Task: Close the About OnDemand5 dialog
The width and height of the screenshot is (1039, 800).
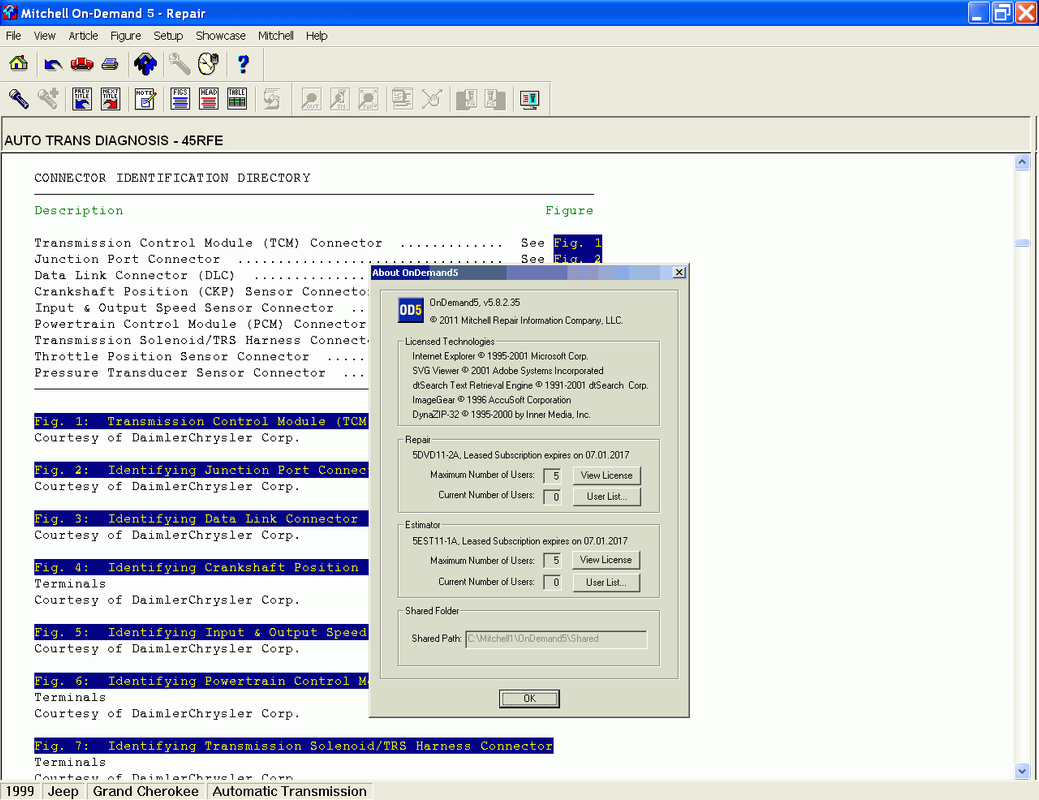Action: (679, 272)
